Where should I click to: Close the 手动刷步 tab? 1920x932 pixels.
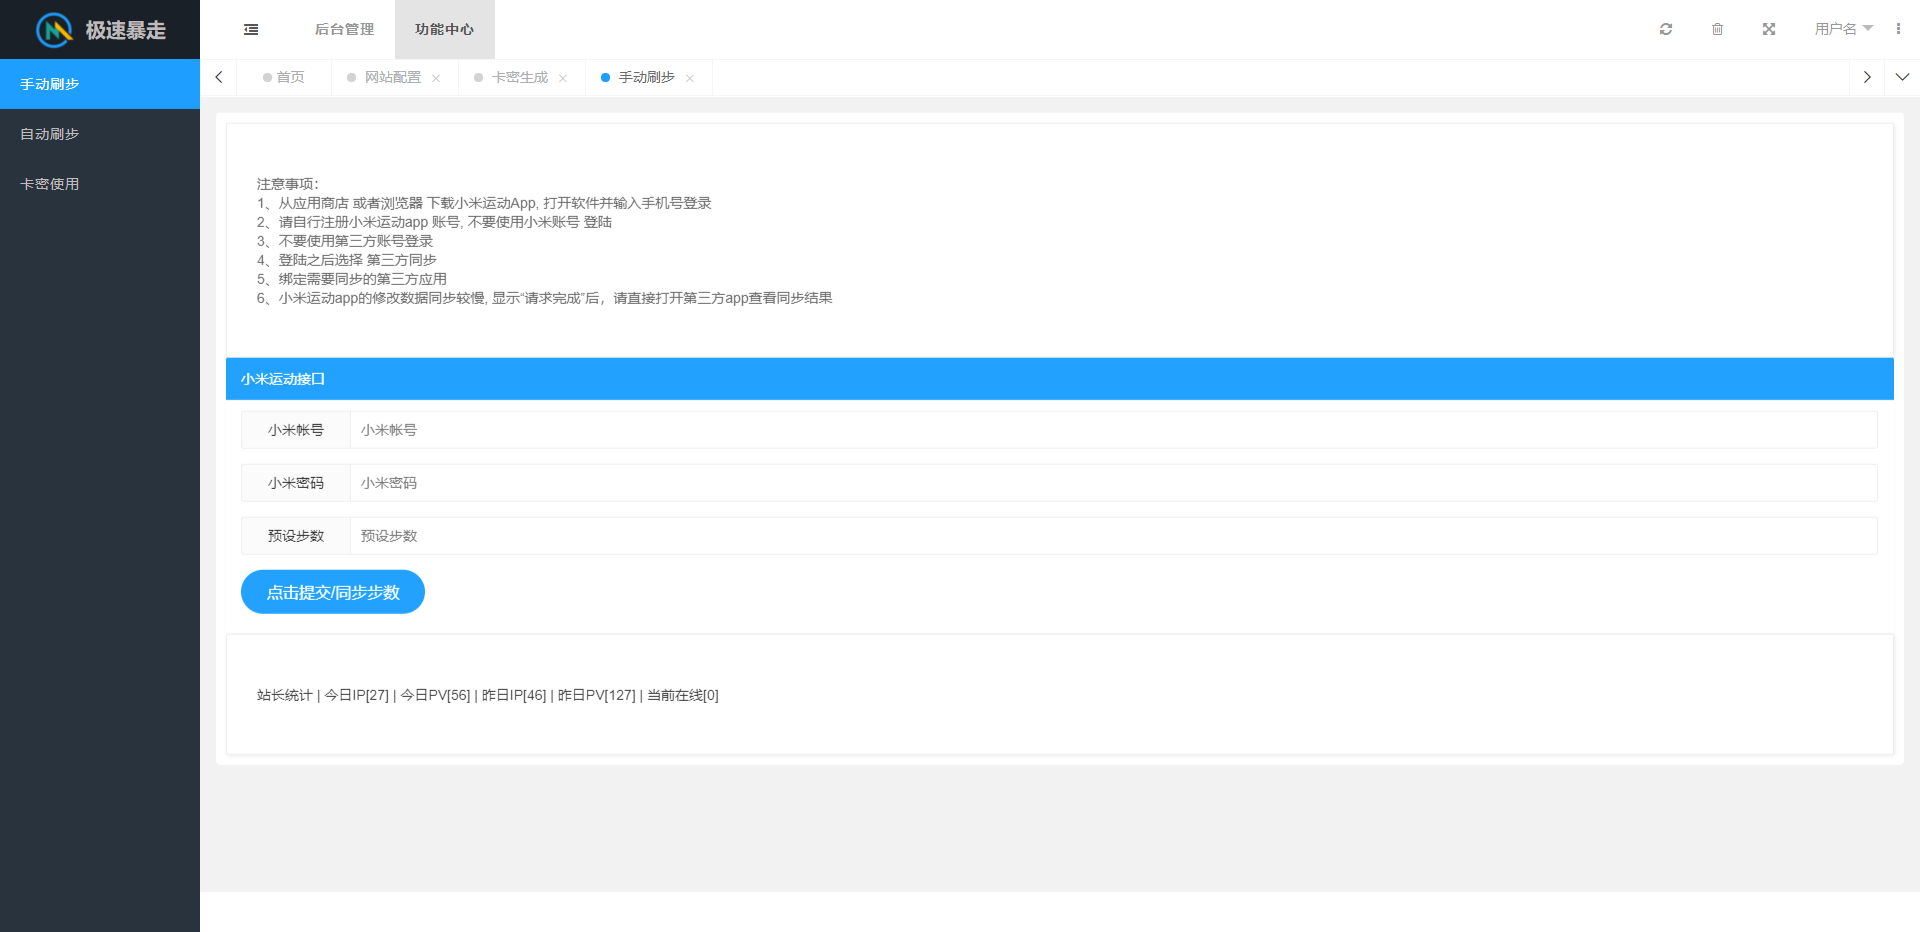[690, 78]
